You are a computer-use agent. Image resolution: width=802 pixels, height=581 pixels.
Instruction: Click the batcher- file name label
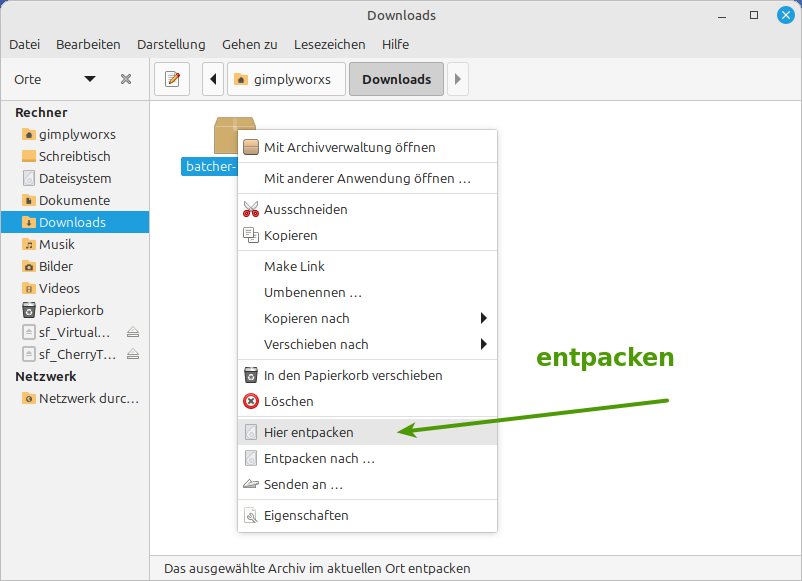pos(210,167)
